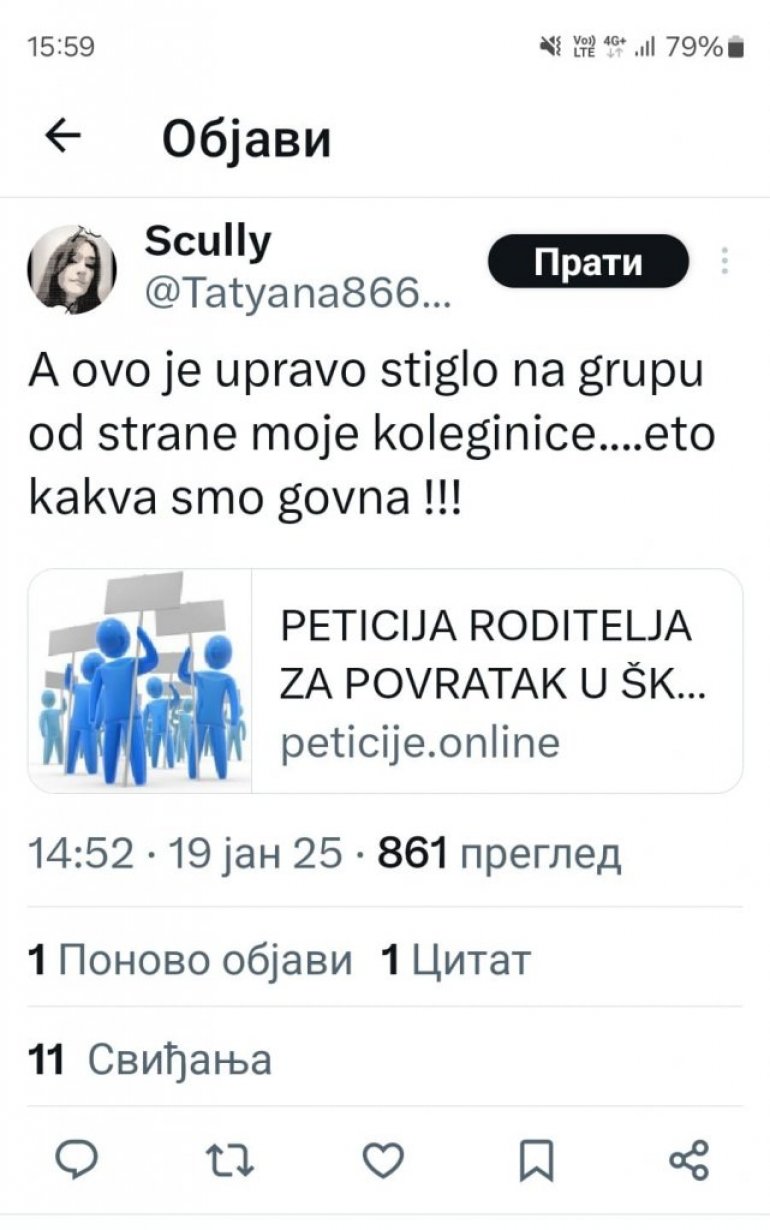Click the Scully display name
This screenshot has height=1230, width=770.
(208, 240)
